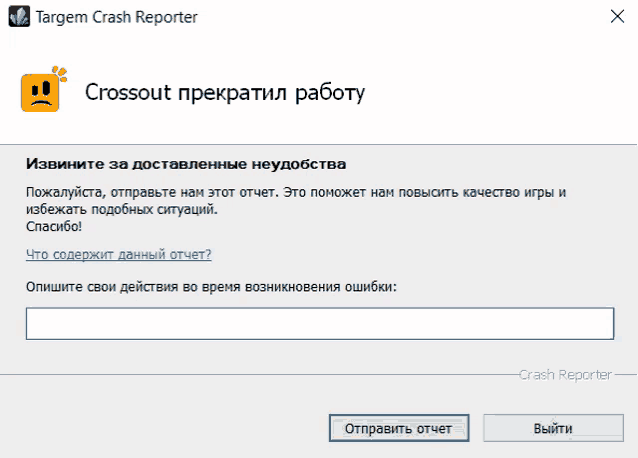Click the 'Спасибо!' text
This screenshot has width=638, height=458.
click(x=54, y=227)
